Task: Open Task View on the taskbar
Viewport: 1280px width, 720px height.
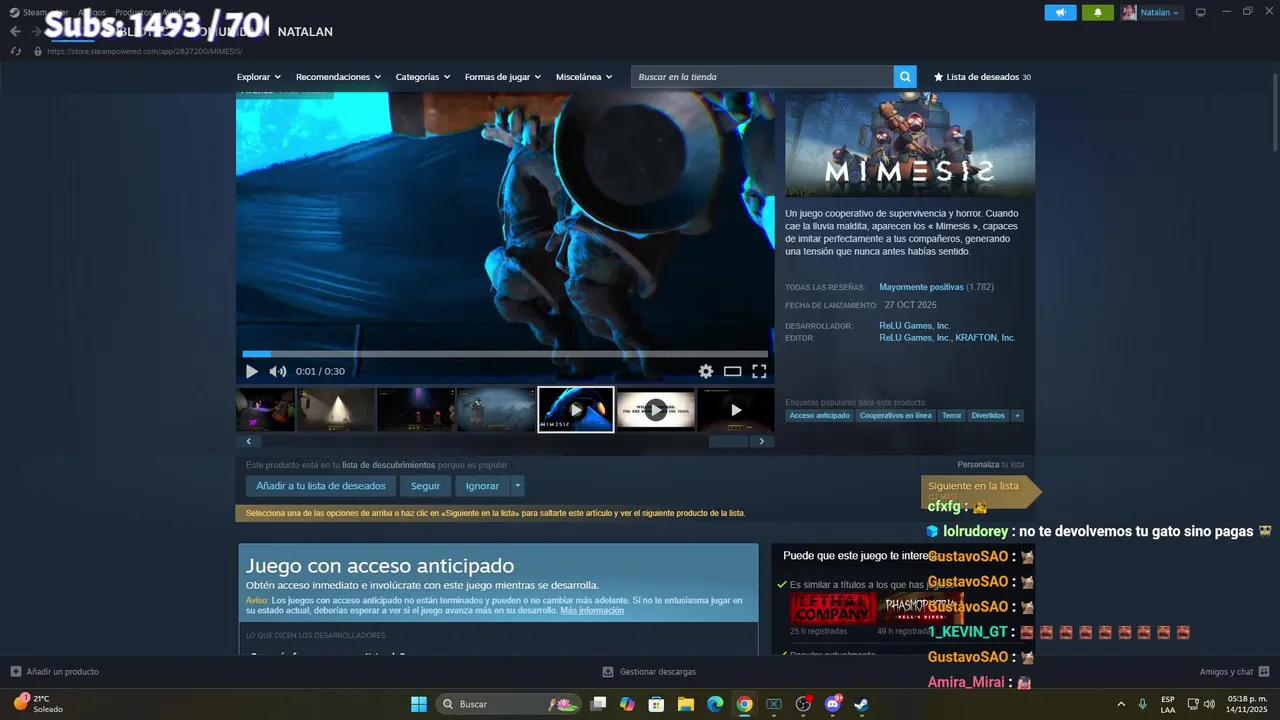Action: 598,704
